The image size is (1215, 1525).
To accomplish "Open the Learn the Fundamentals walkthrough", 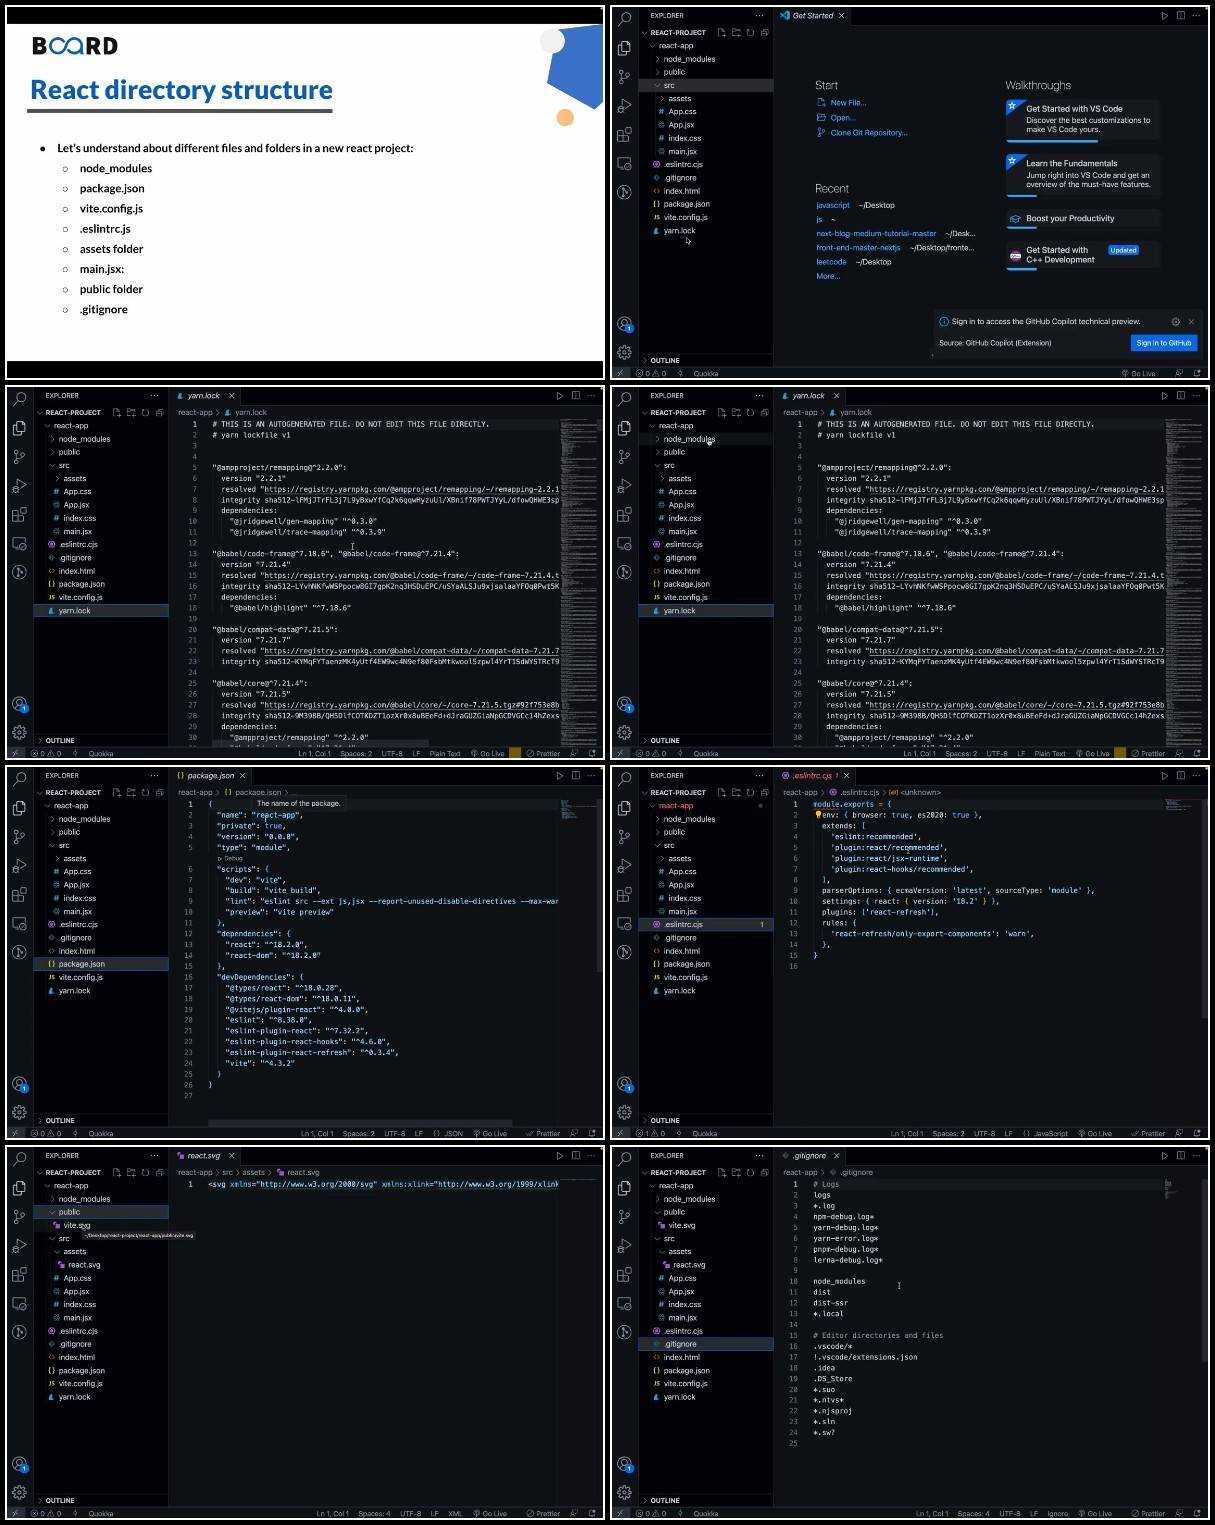I will (x=1083, y=174).
